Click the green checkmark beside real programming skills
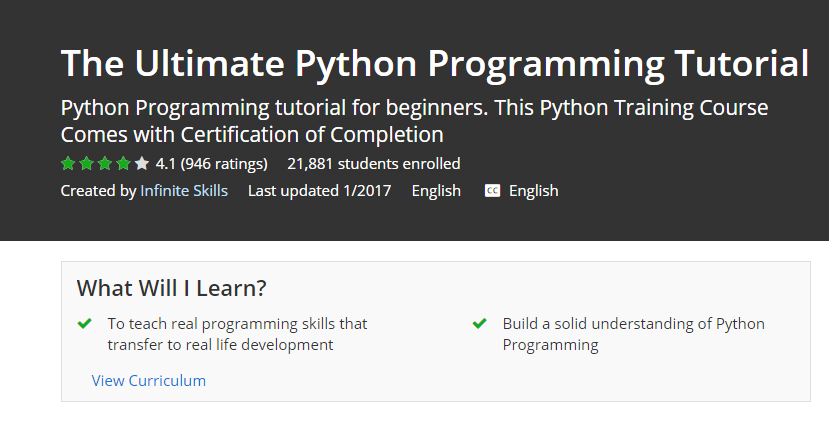 point(85,323)
